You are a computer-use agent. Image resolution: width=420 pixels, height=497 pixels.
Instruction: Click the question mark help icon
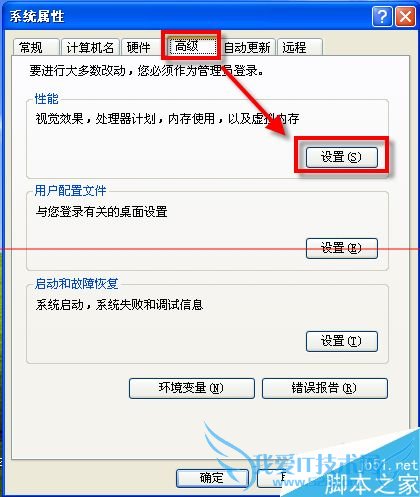point(382,16)
